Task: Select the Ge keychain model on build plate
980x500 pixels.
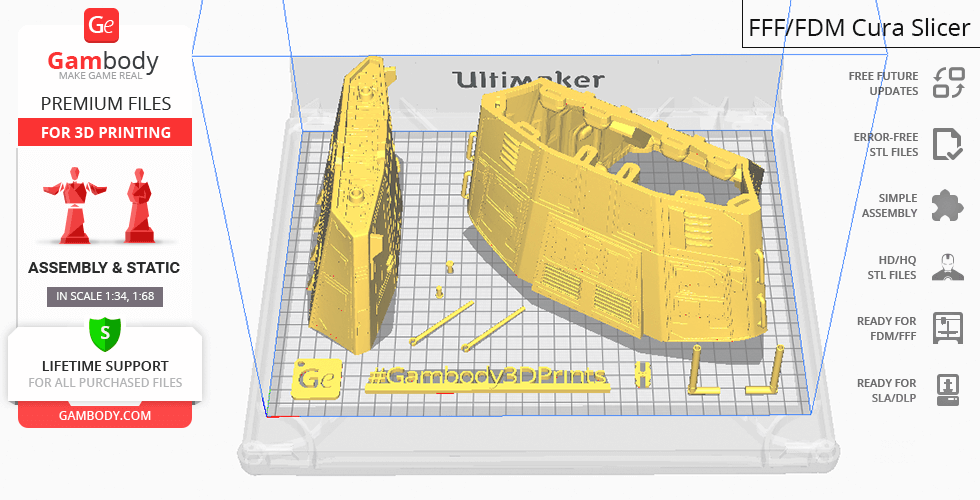Action: (x=317, y=379)
